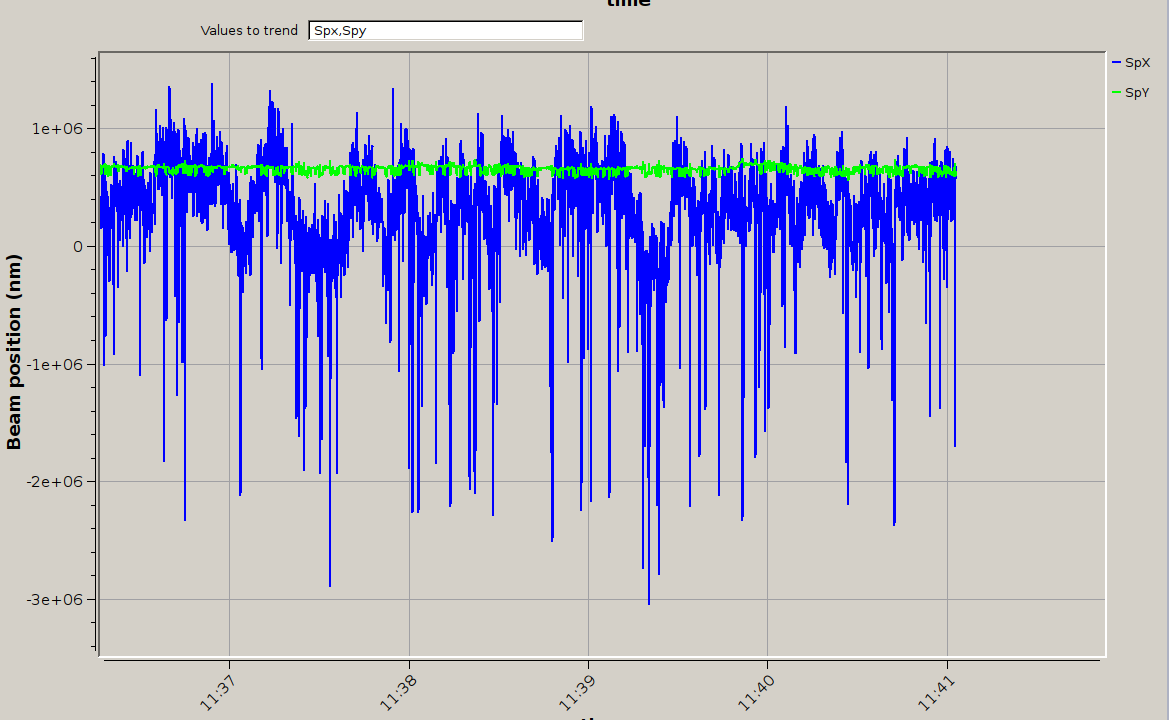Click the -3e+06 y-axis tick label
The image size is (1169, 720).
pyautogui.click(x=60, y=599)
